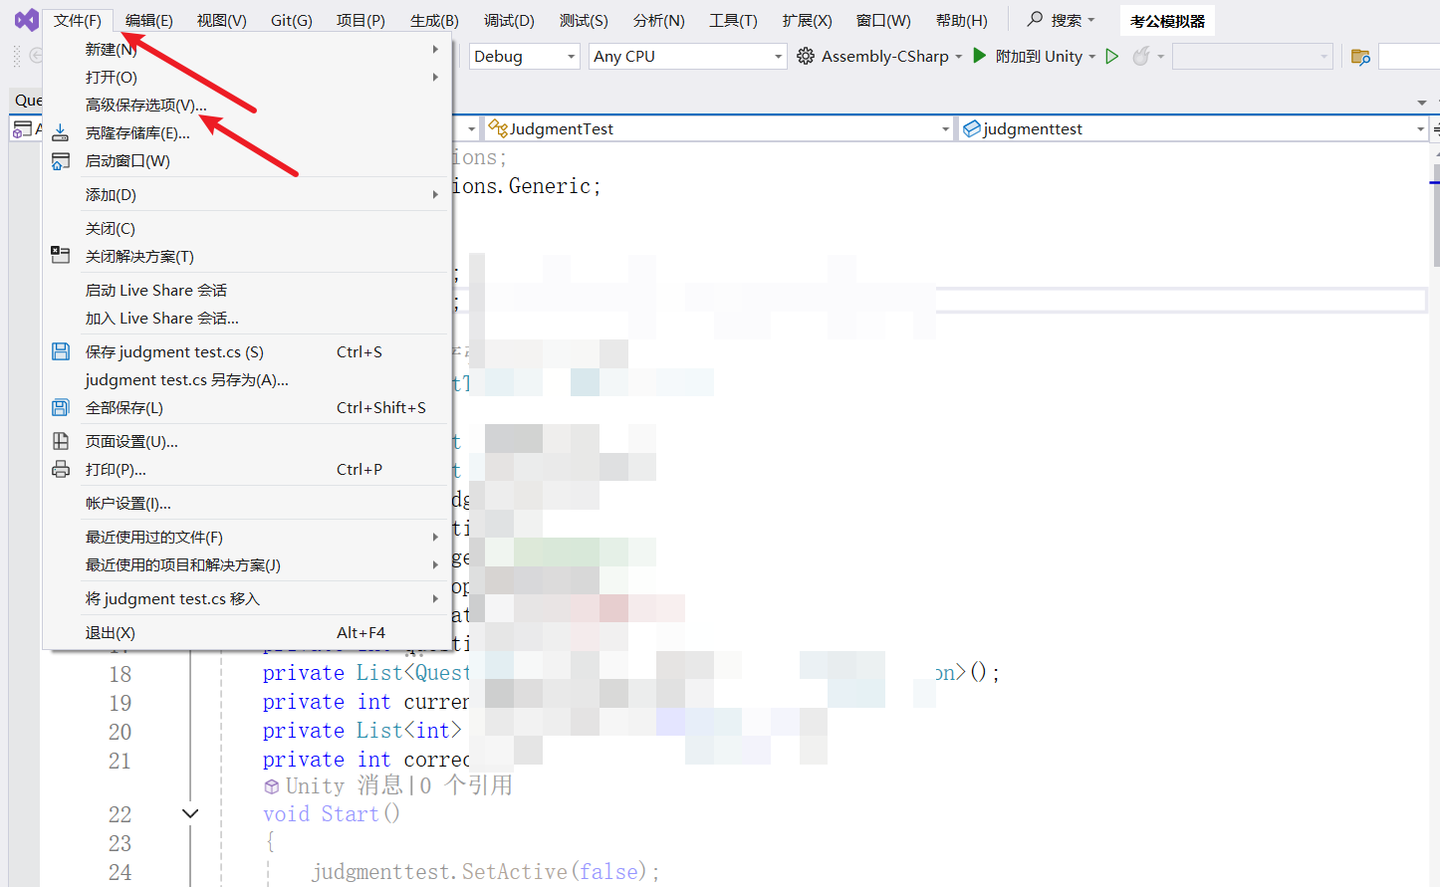Click the 克隆存储库 clone icon
This screenshot has height=887, width=1440.
pos(61,133)
